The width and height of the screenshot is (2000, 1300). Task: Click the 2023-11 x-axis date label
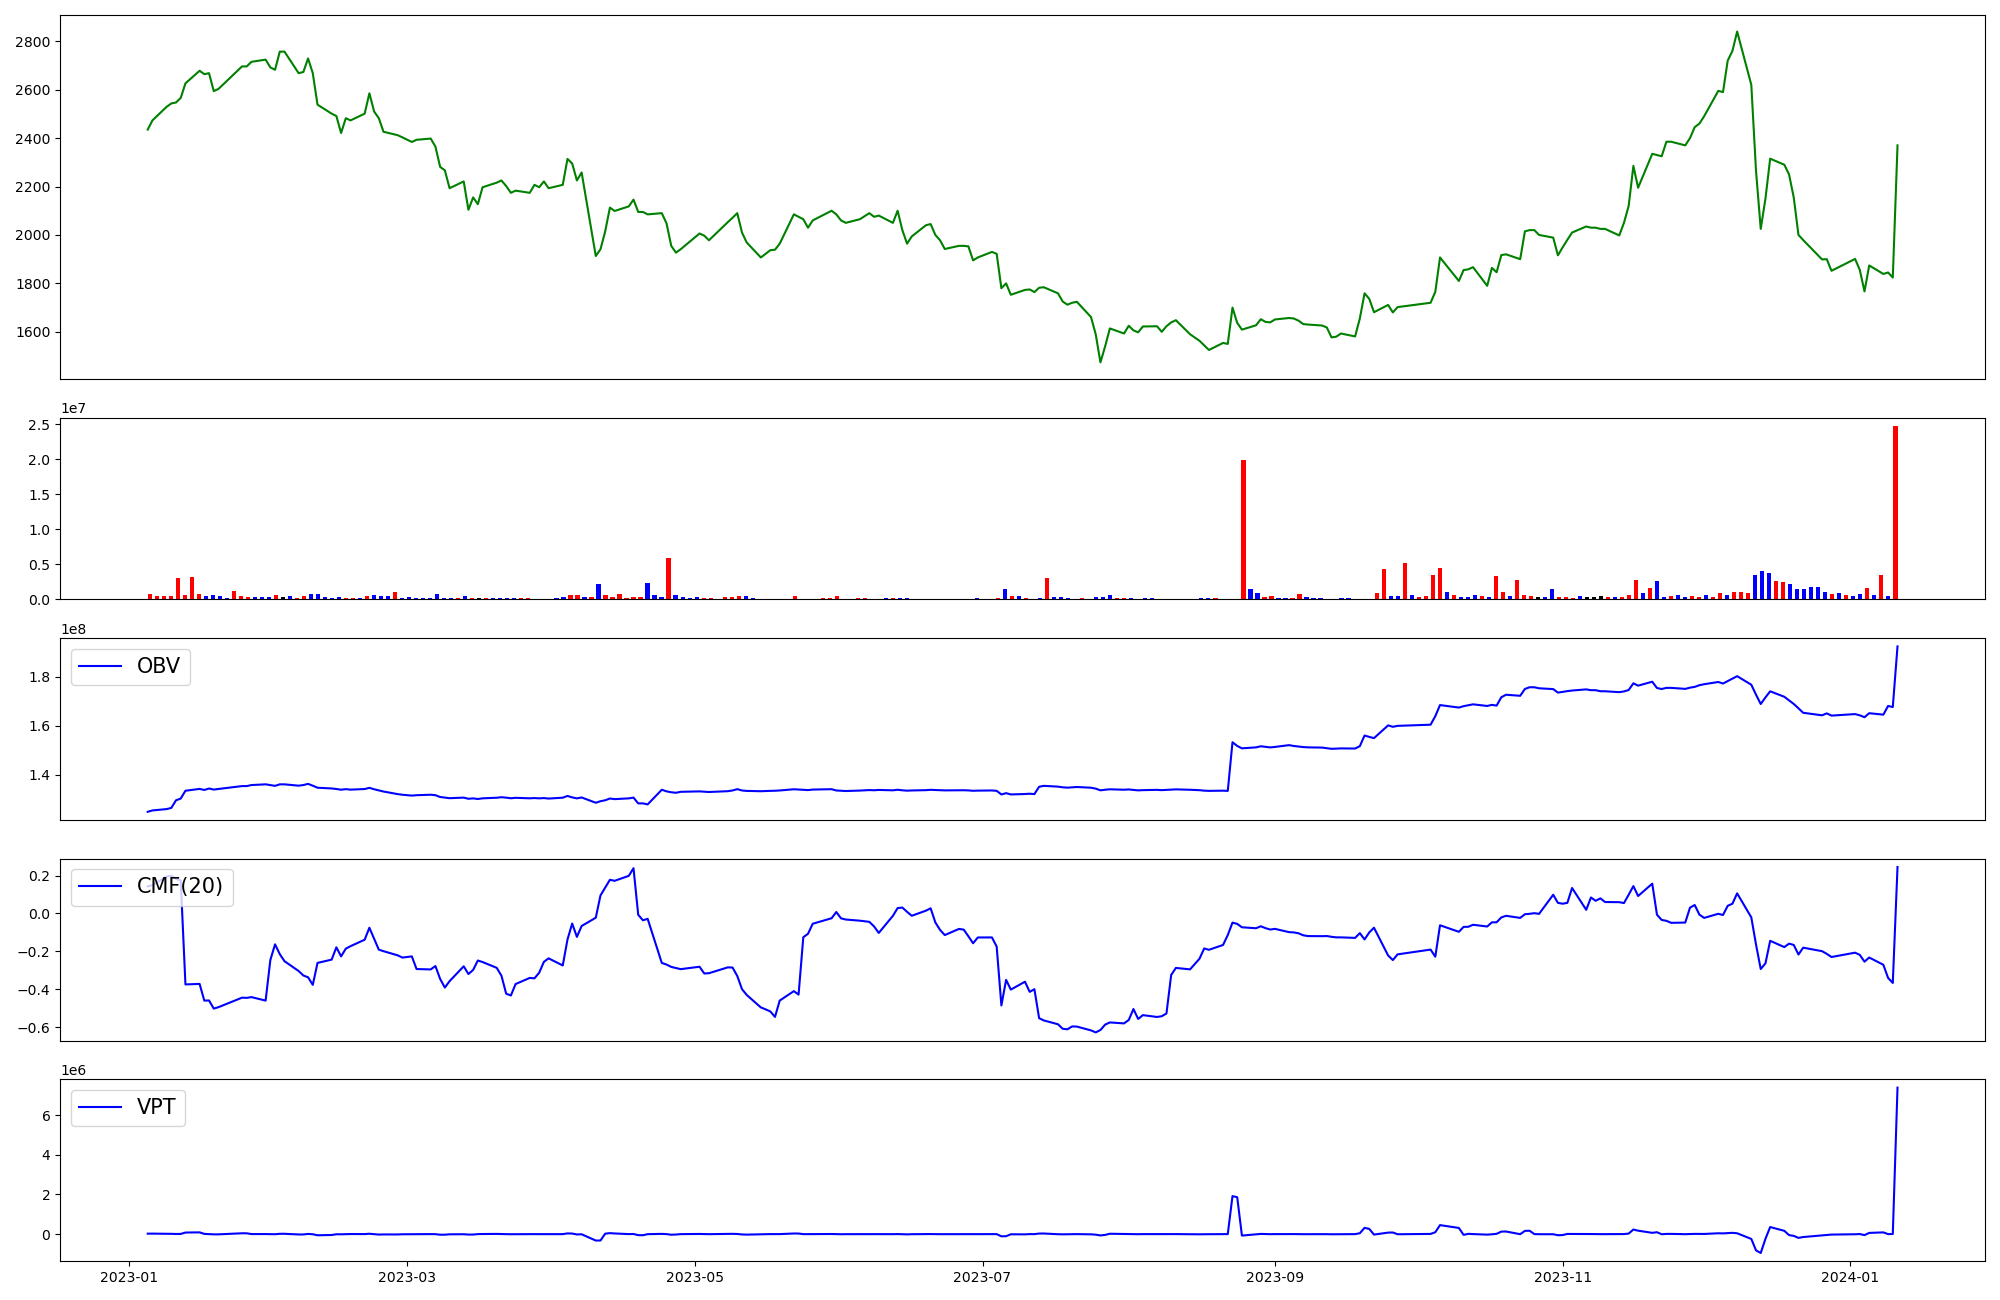1563,1277
